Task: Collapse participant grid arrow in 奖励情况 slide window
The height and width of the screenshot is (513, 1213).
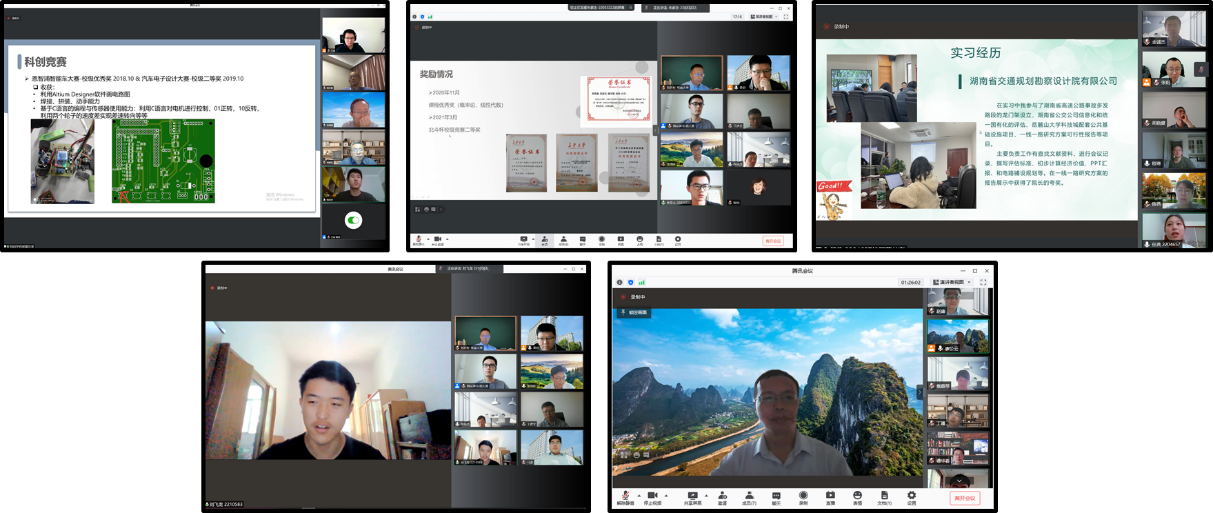Action: coord(657,130)
